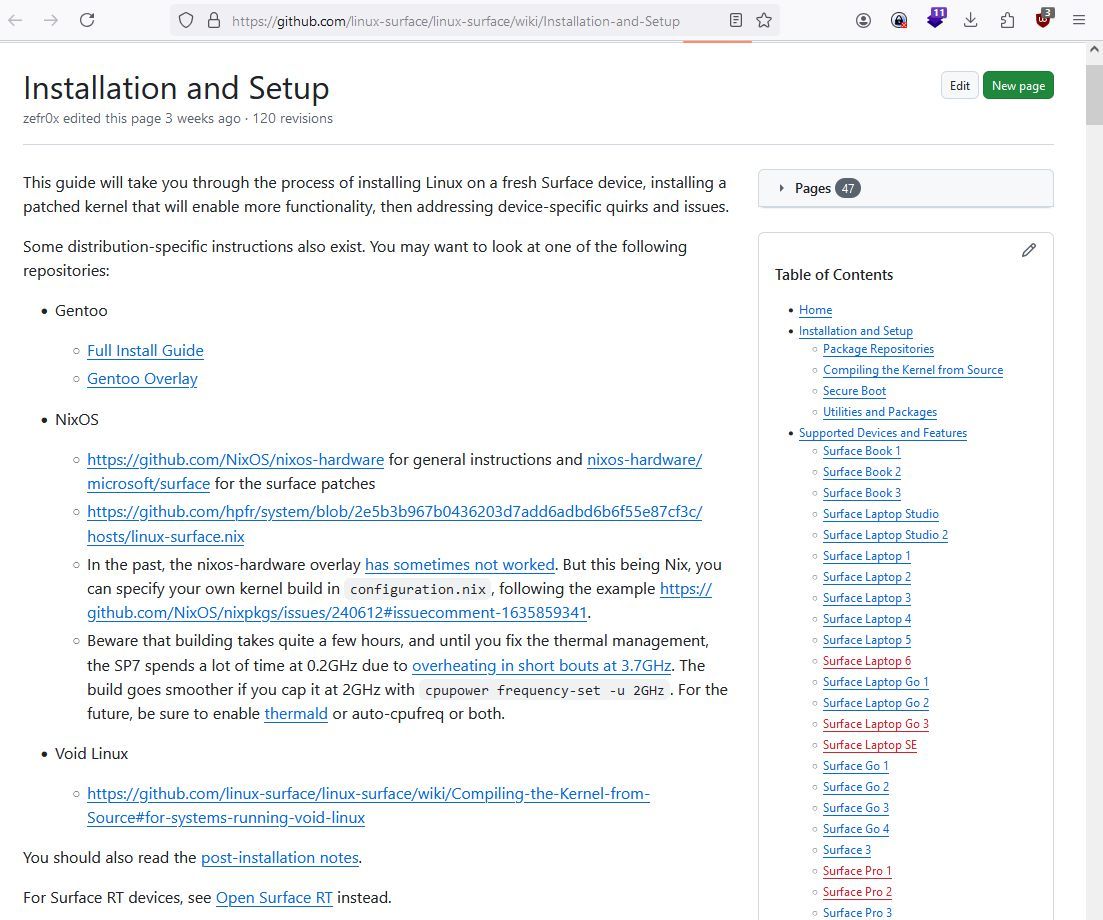Open the thermald link
Image resolution: width=1103 pixels, height=920 pixels.
coord(296,714)
